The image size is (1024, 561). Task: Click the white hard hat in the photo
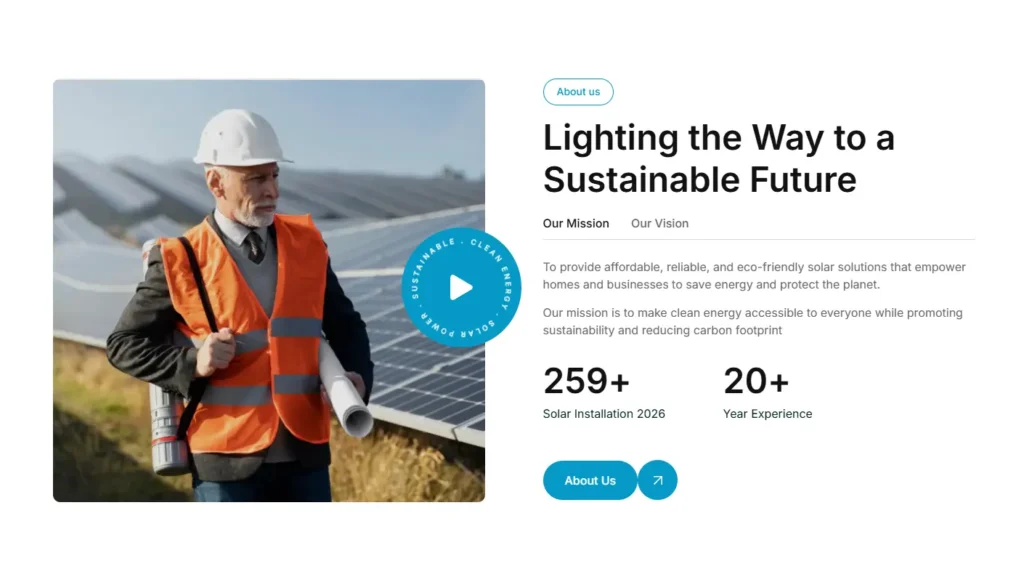[x=241, y=138]
